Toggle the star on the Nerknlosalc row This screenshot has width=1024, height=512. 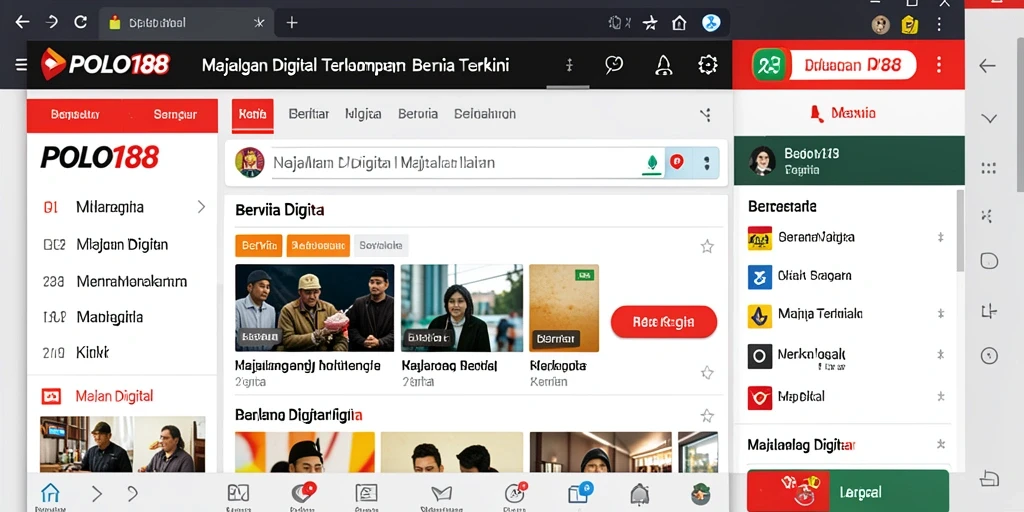(x=941, y=355)
